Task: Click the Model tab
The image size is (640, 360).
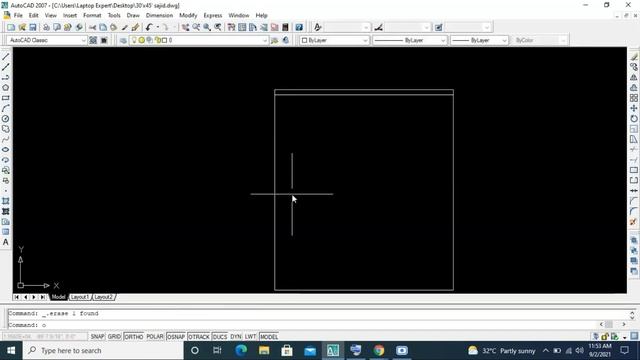Action: point(58,297)
